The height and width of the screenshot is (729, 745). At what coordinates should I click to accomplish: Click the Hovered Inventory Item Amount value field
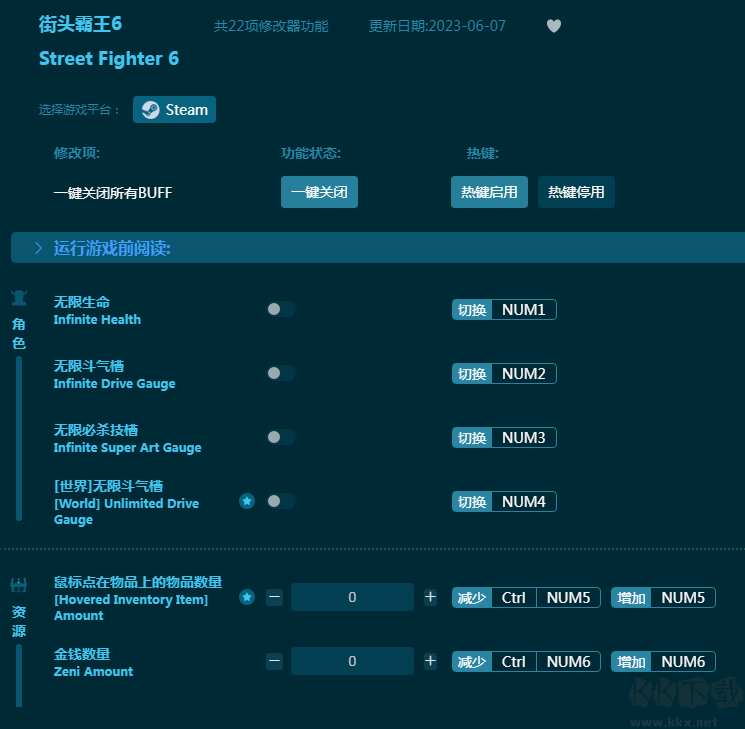(x=352, y=597)
